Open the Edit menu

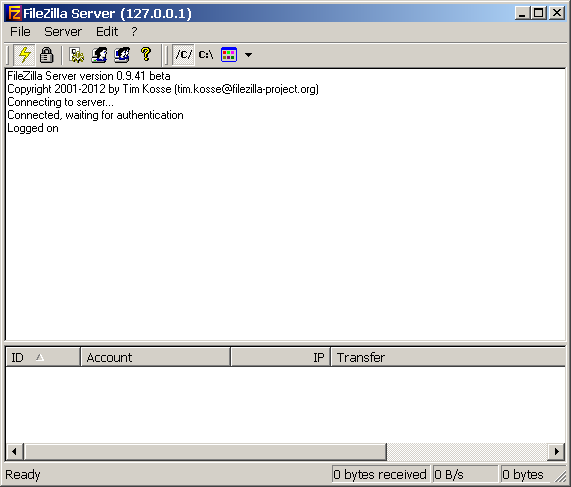point(107,32)
